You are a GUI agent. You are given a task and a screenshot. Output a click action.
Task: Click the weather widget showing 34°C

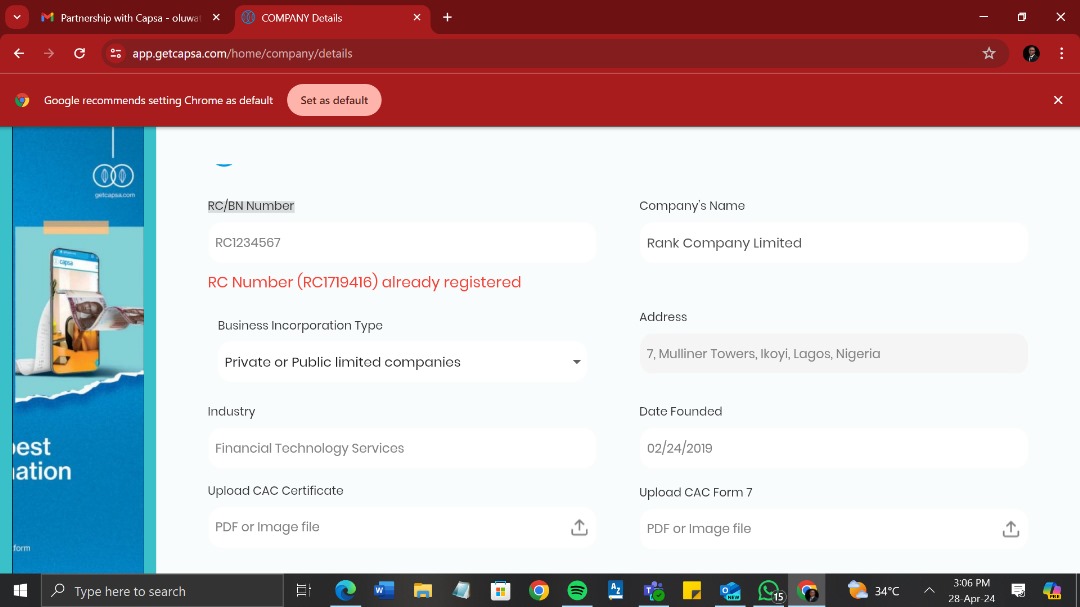pos(873,590)
